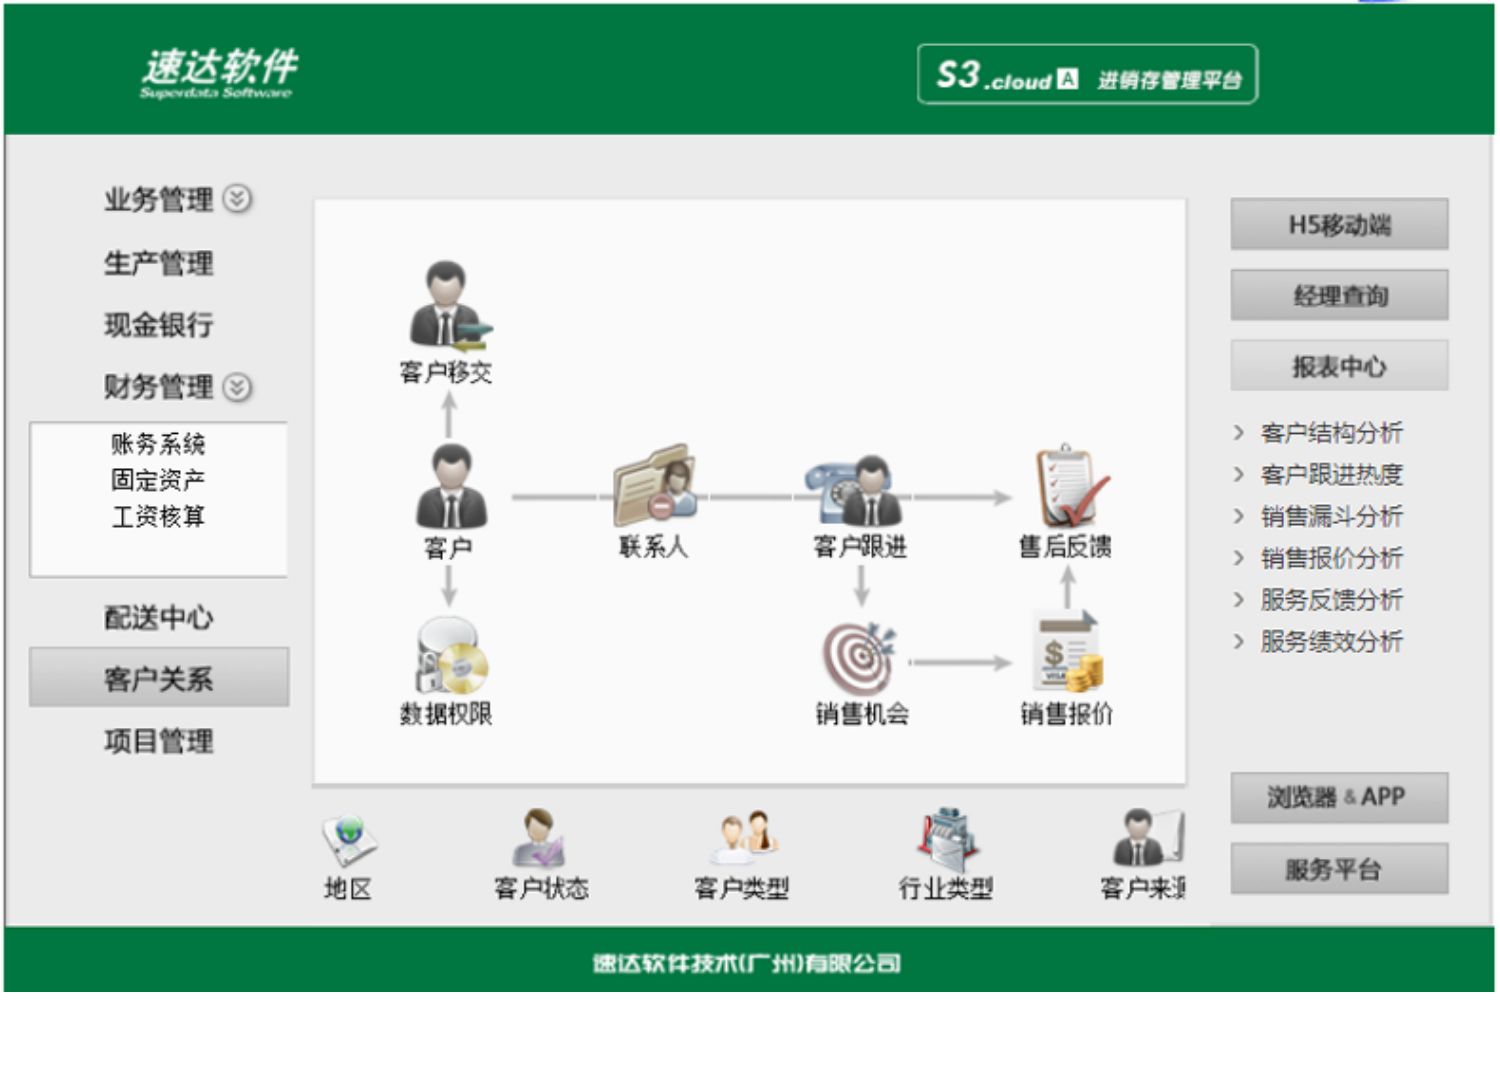
Task: Click the 经理查询 button
Action: click(1339, 295)
